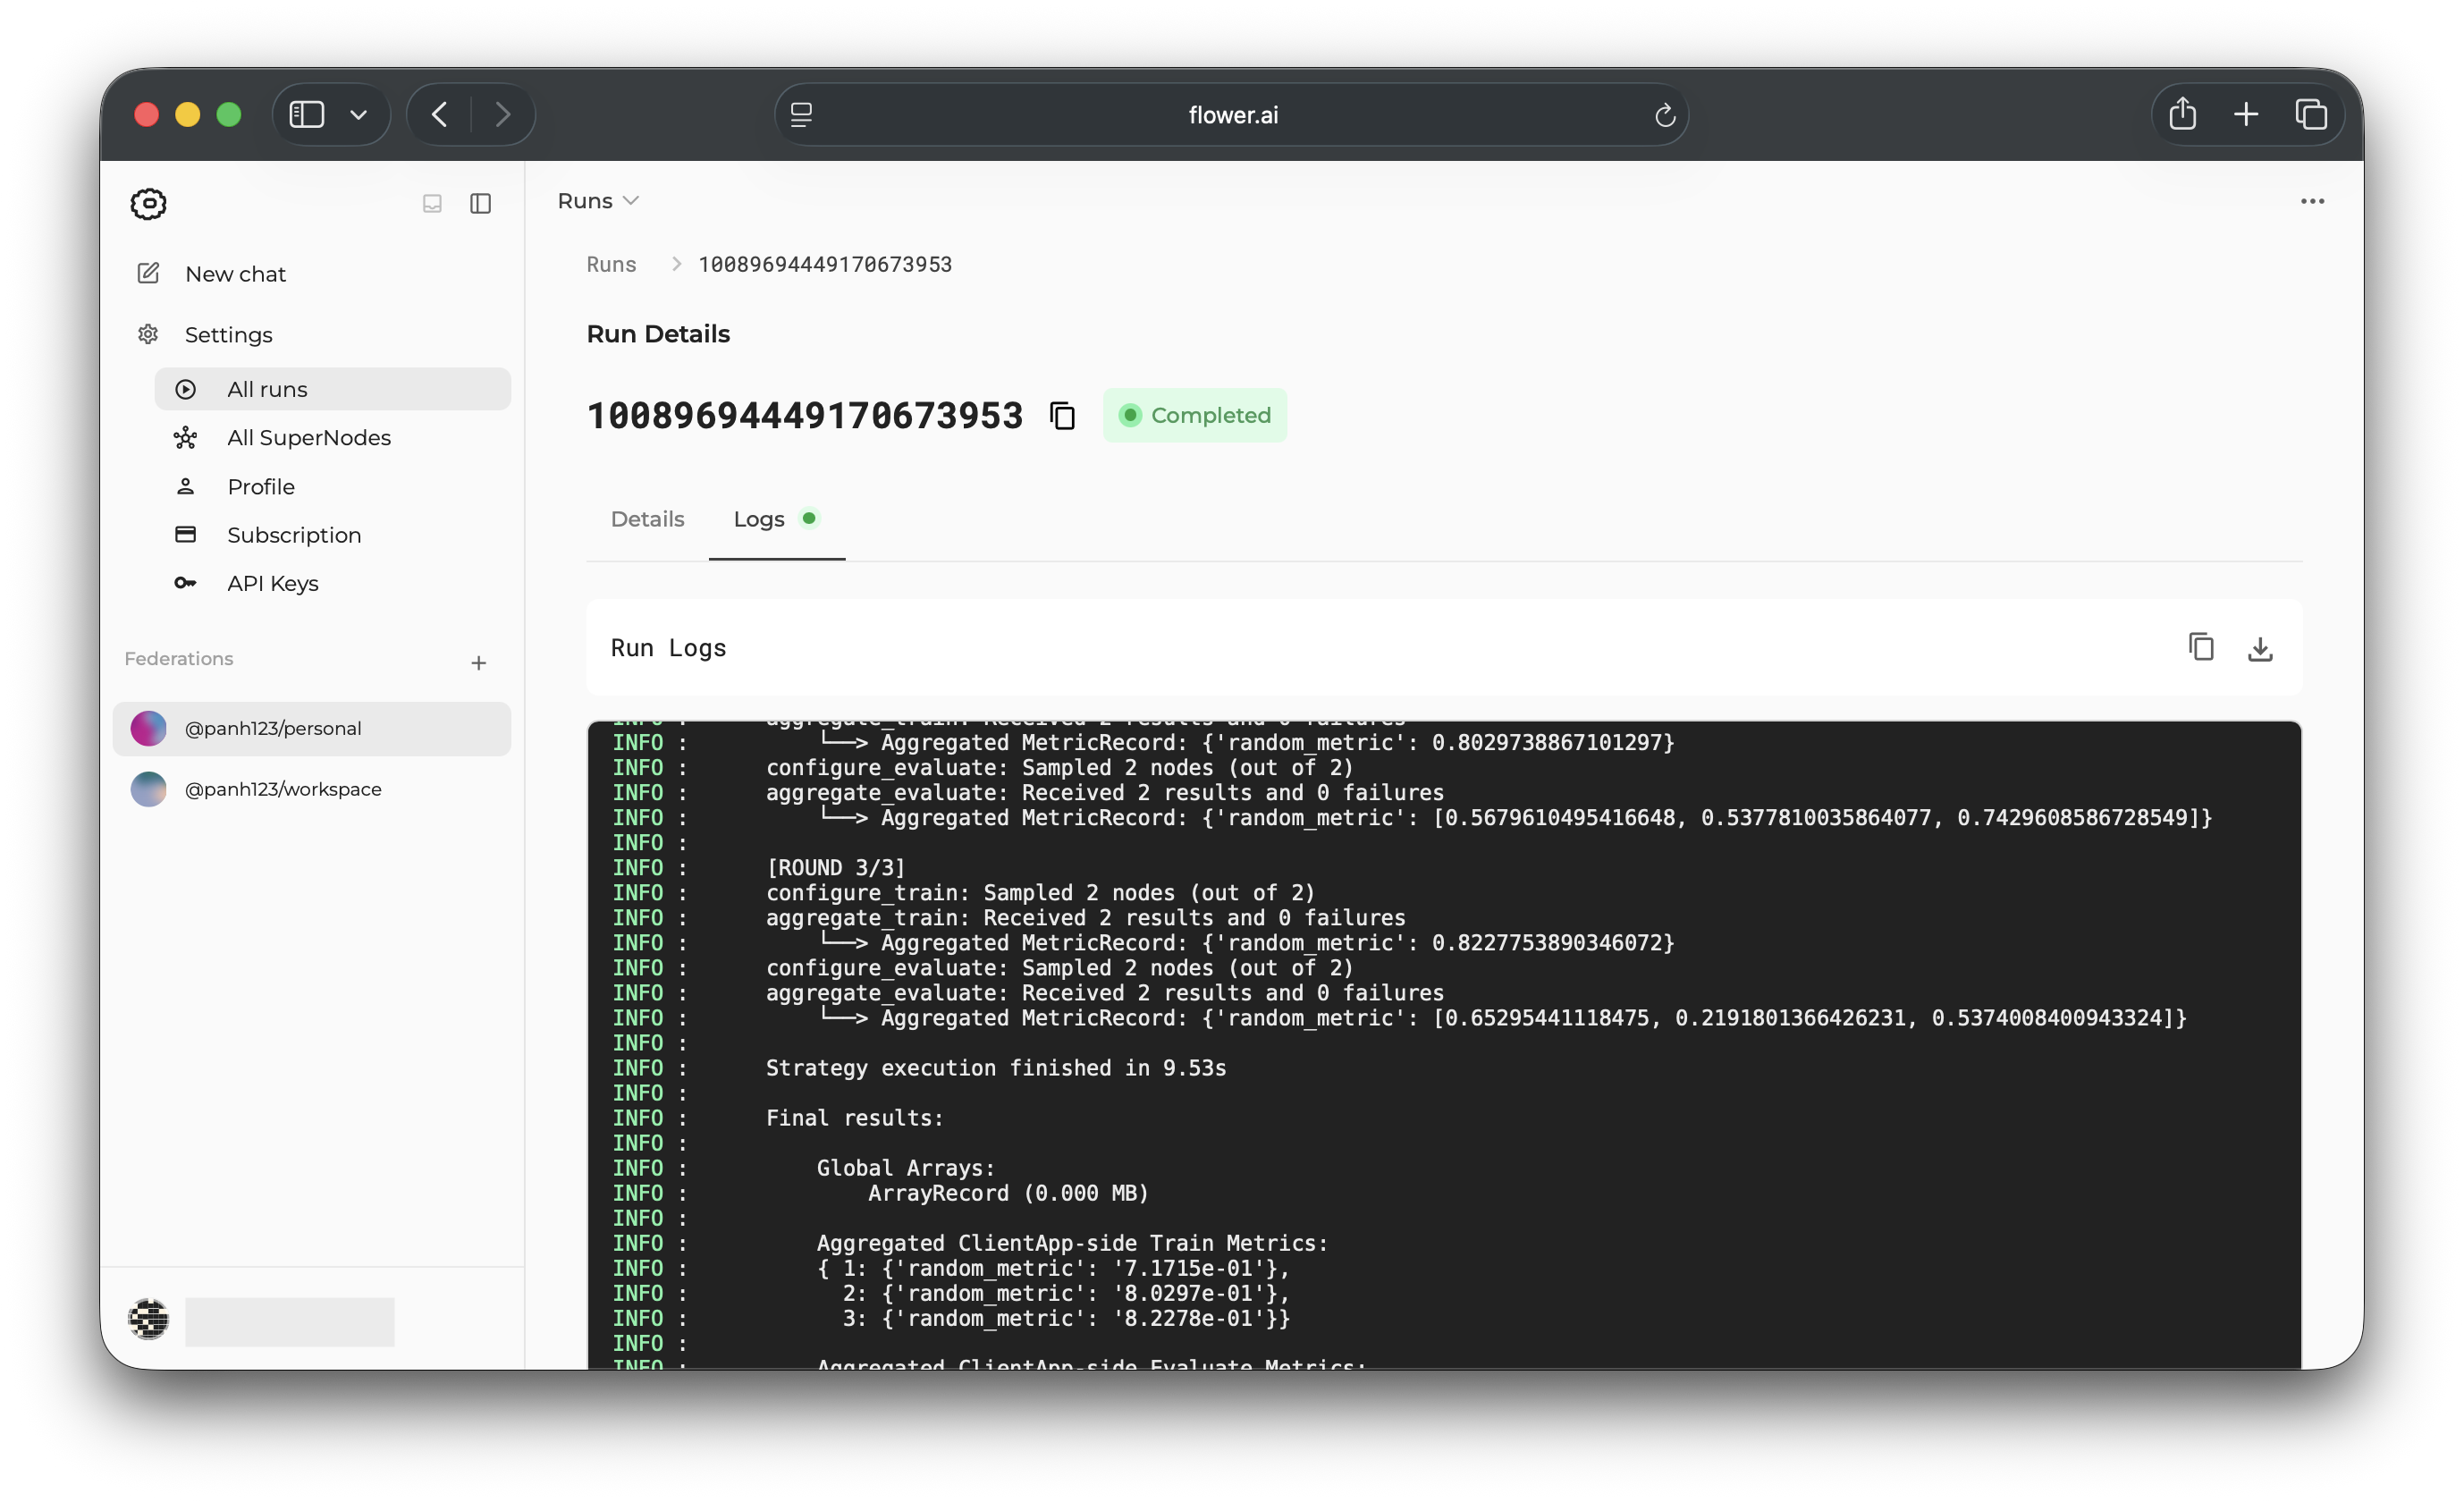
Task: Click the flower.ai address bar
Action: click(1232, 115)
